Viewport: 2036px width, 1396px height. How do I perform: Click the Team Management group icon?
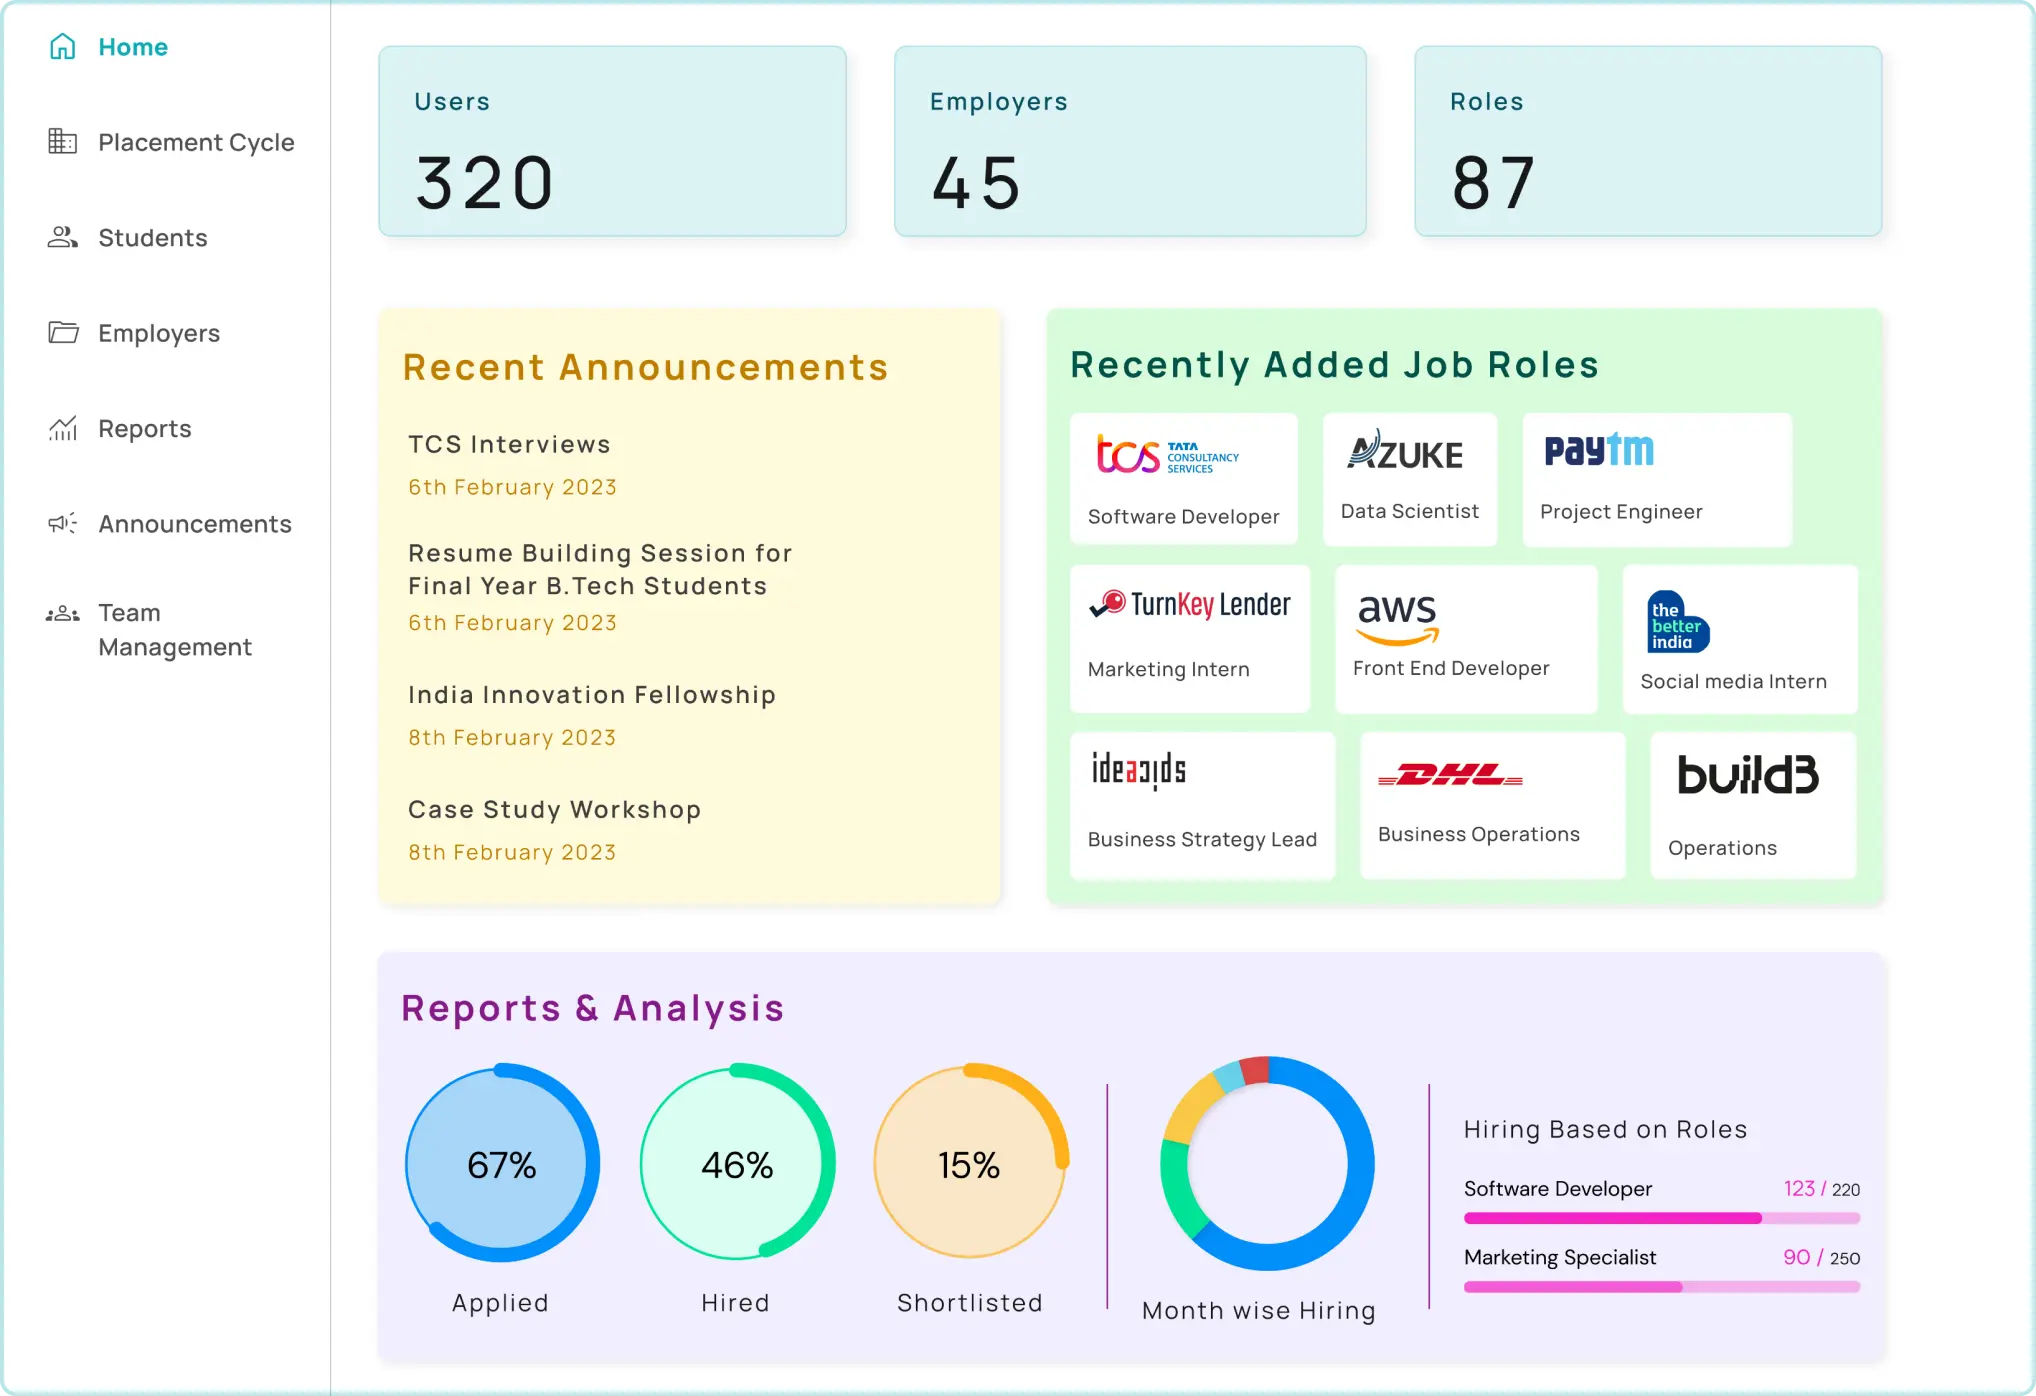point(63,614)
